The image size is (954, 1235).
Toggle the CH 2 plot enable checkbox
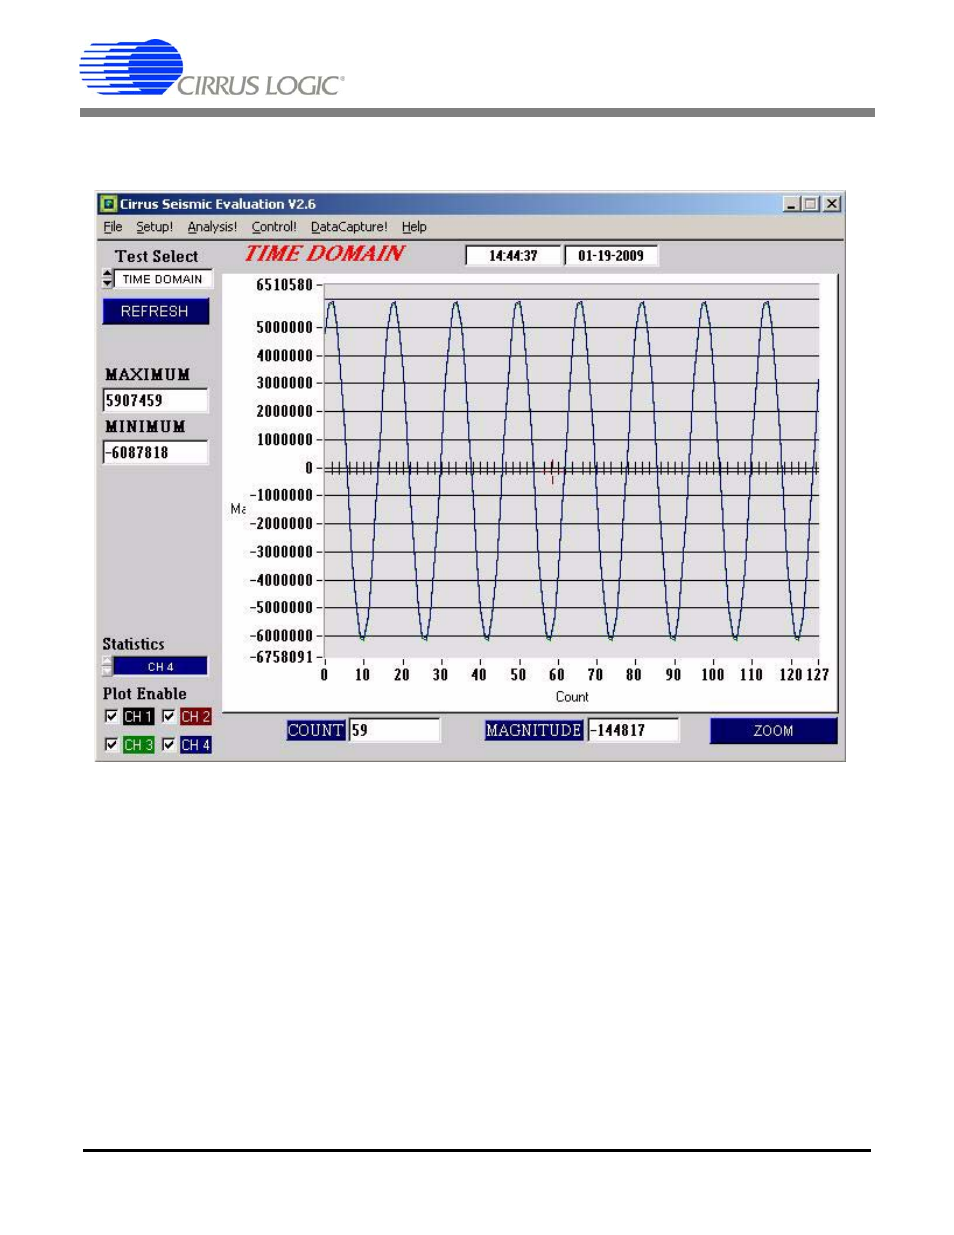click(169, 716)
